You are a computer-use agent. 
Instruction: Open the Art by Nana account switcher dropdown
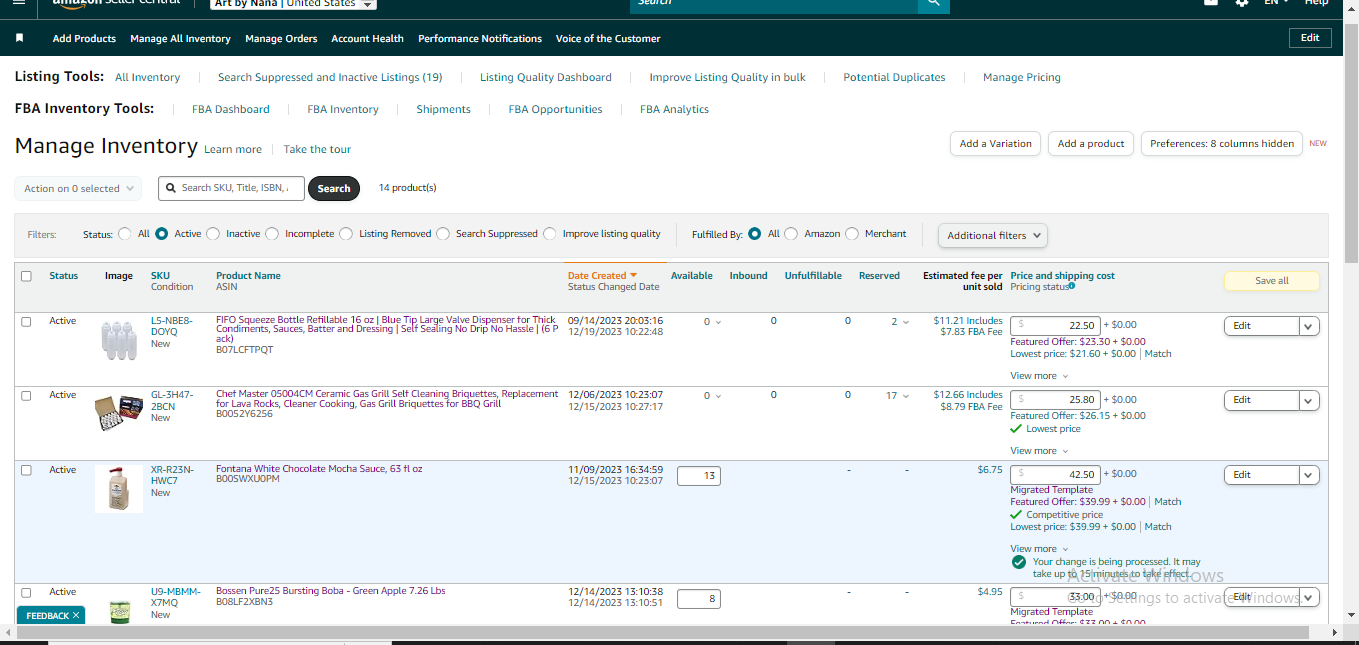point(293,4)
